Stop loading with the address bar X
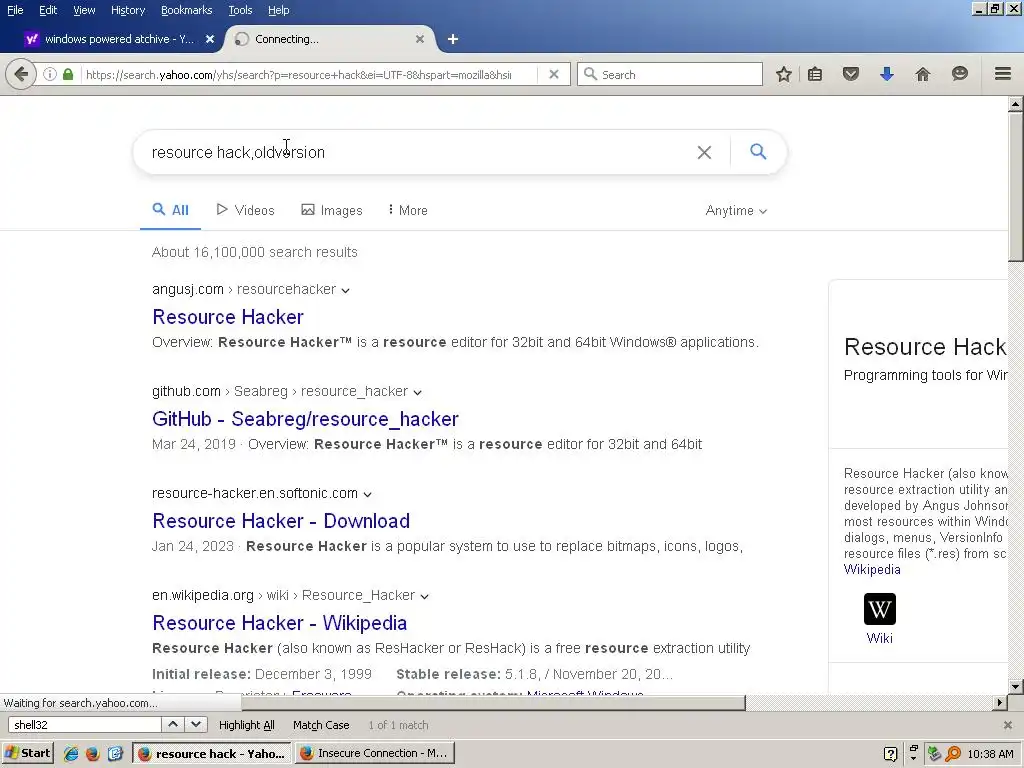Viewport: 1024px width, 768px height. [x=554, y=74]
